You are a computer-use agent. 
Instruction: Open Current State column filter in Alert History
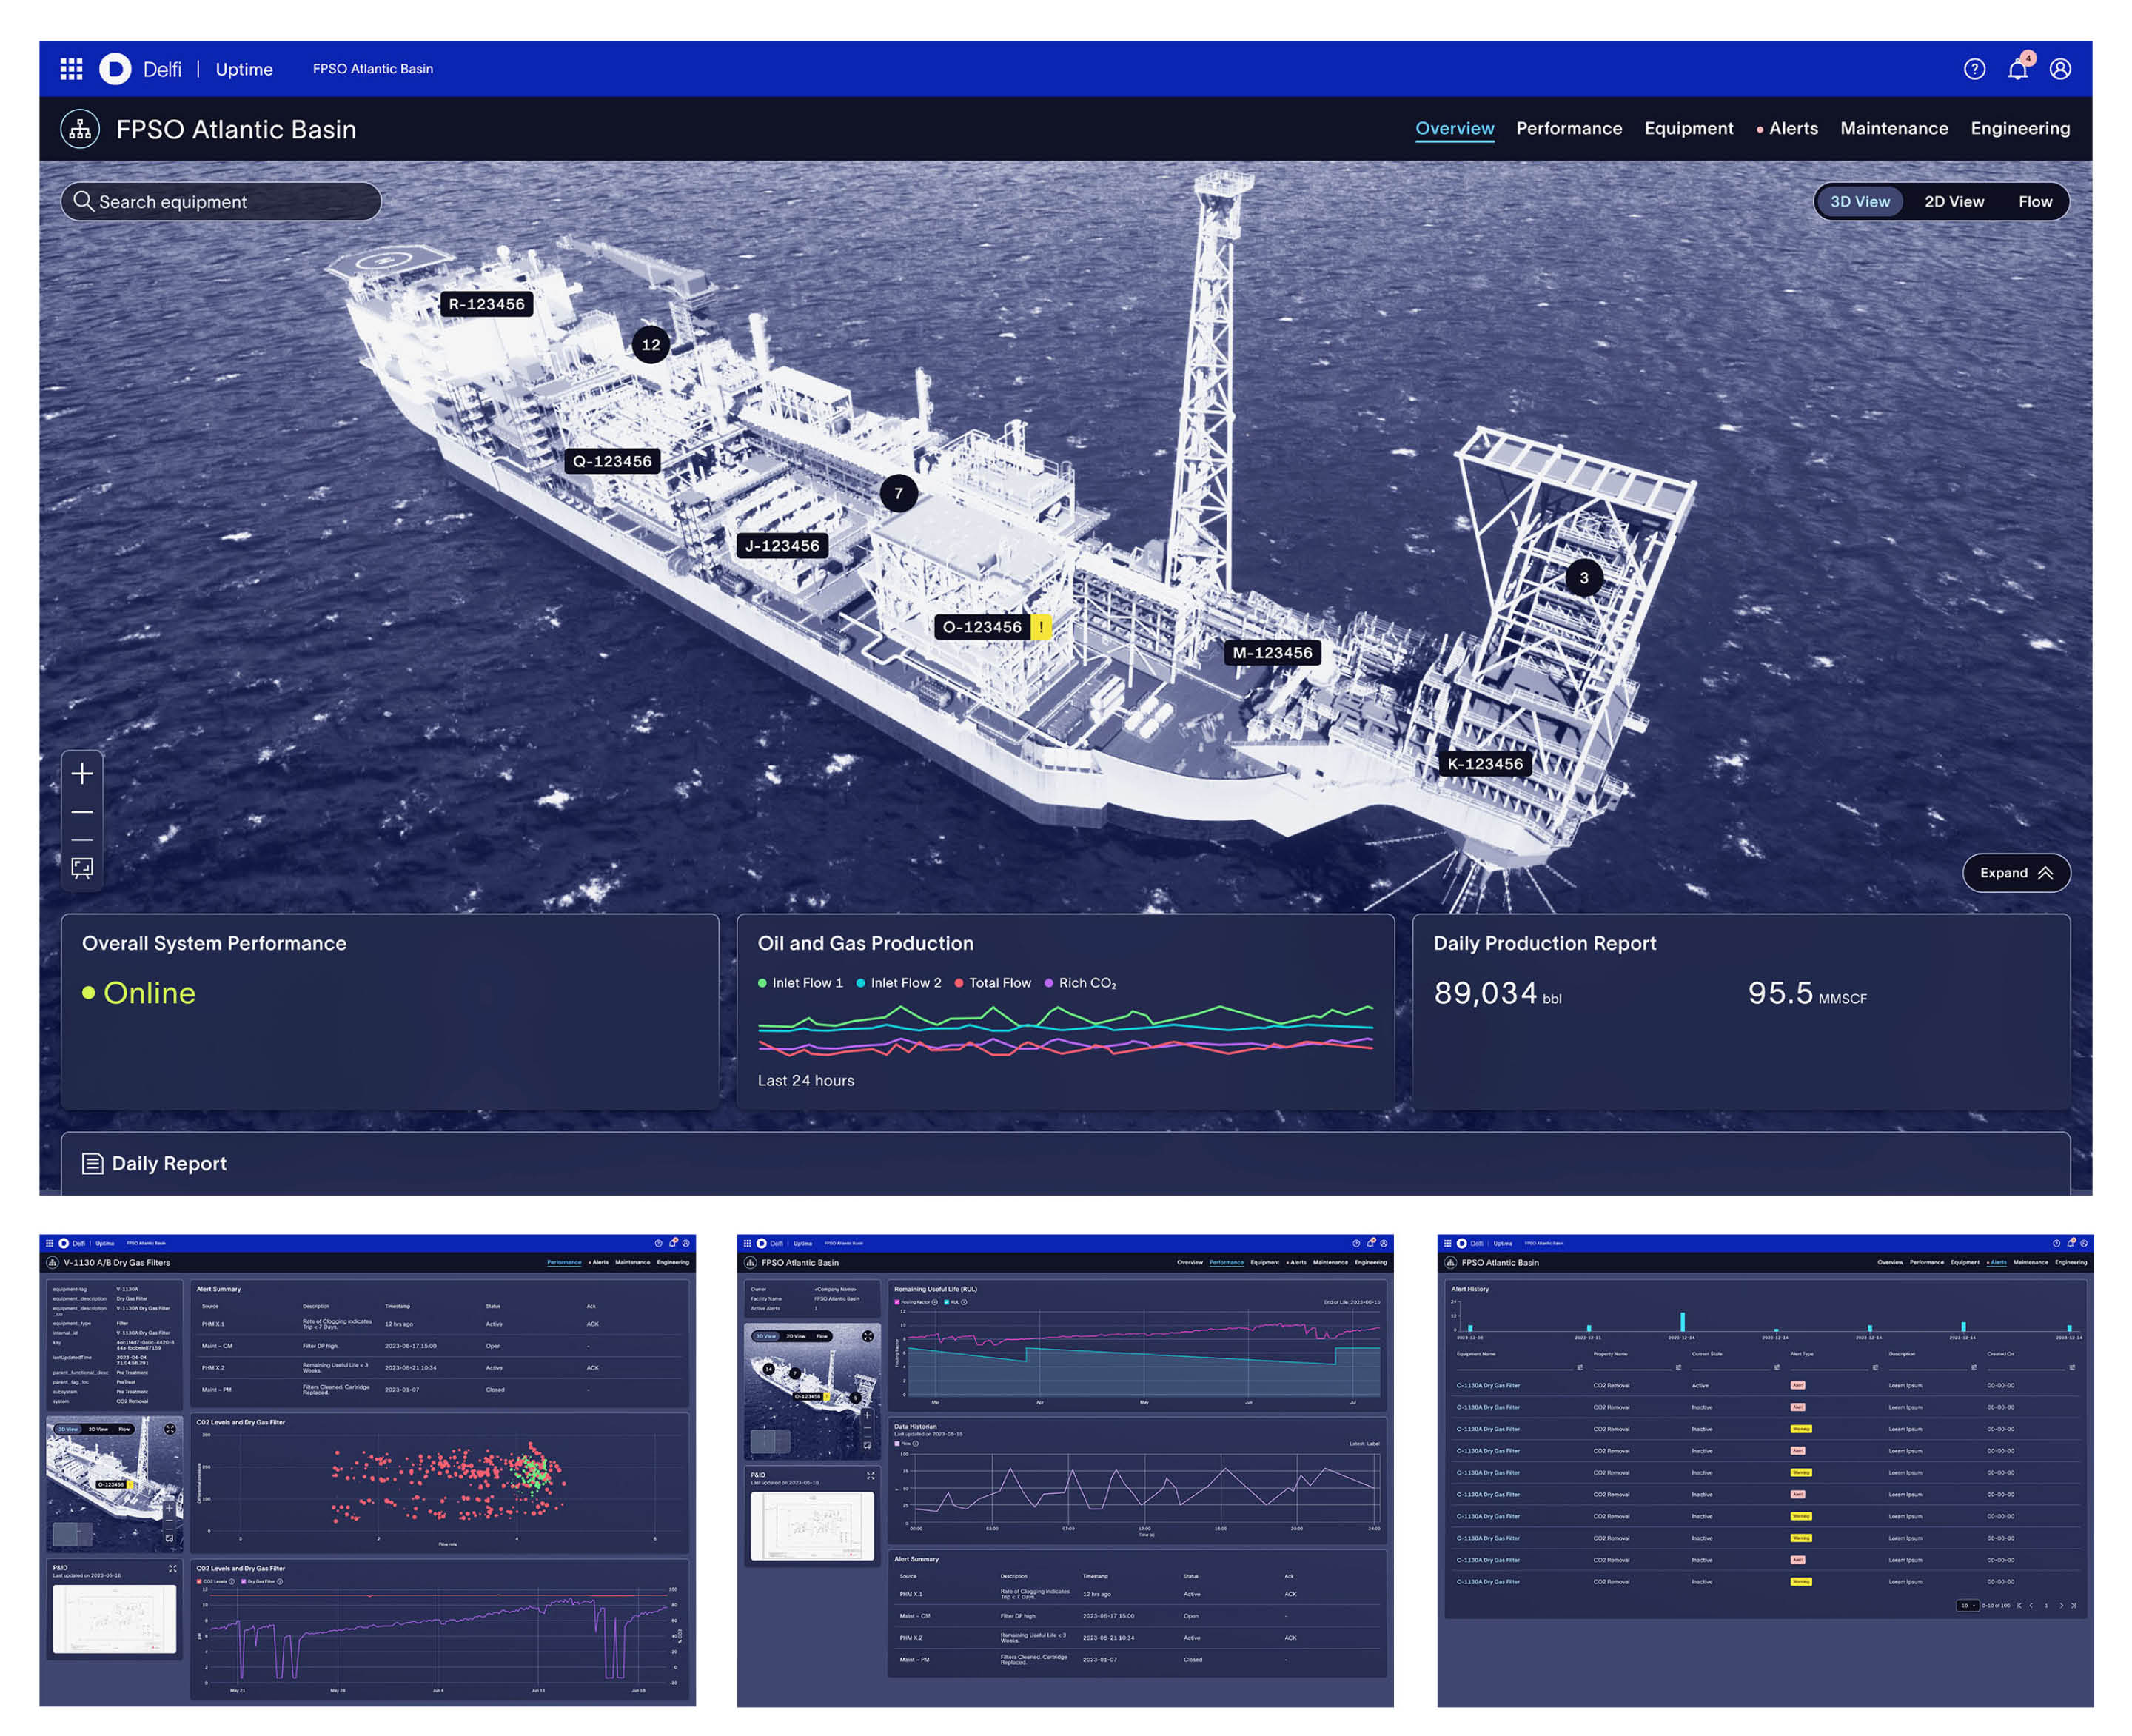point(1777,1367)
